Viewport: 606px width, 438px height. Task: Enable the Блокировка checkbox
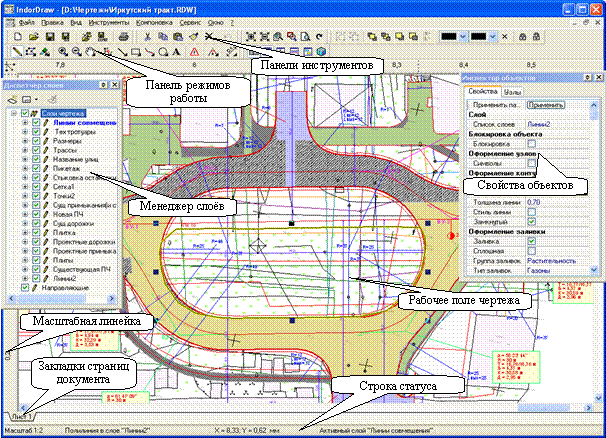(x=533, y=144)
